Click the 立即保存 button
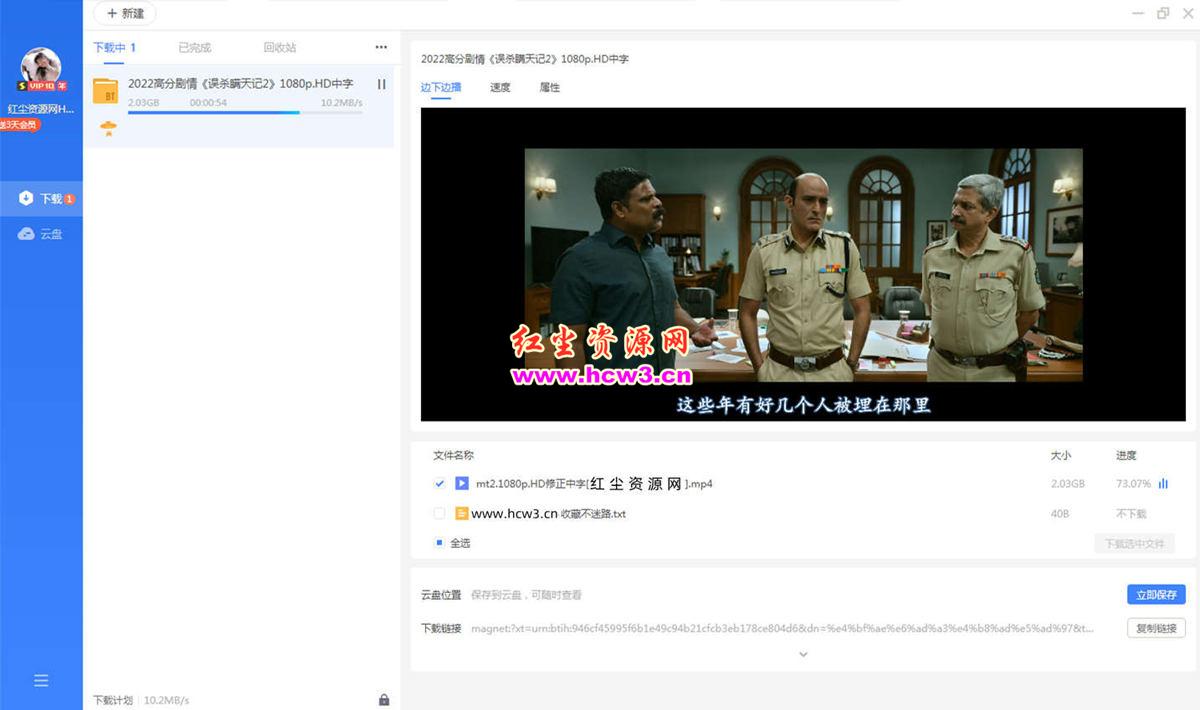 coord(1156,595)
